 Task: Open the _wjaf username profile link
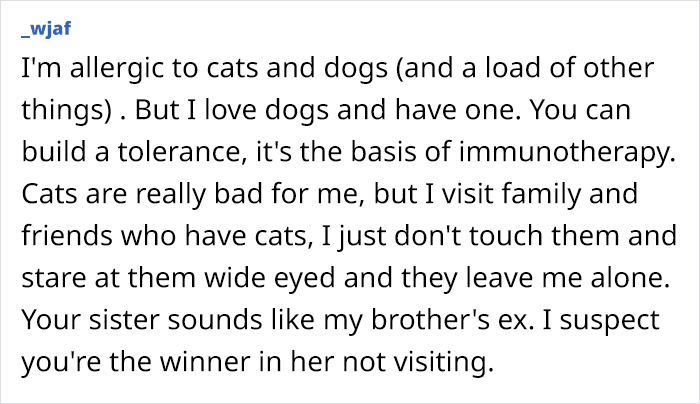(x=41, y=28)
